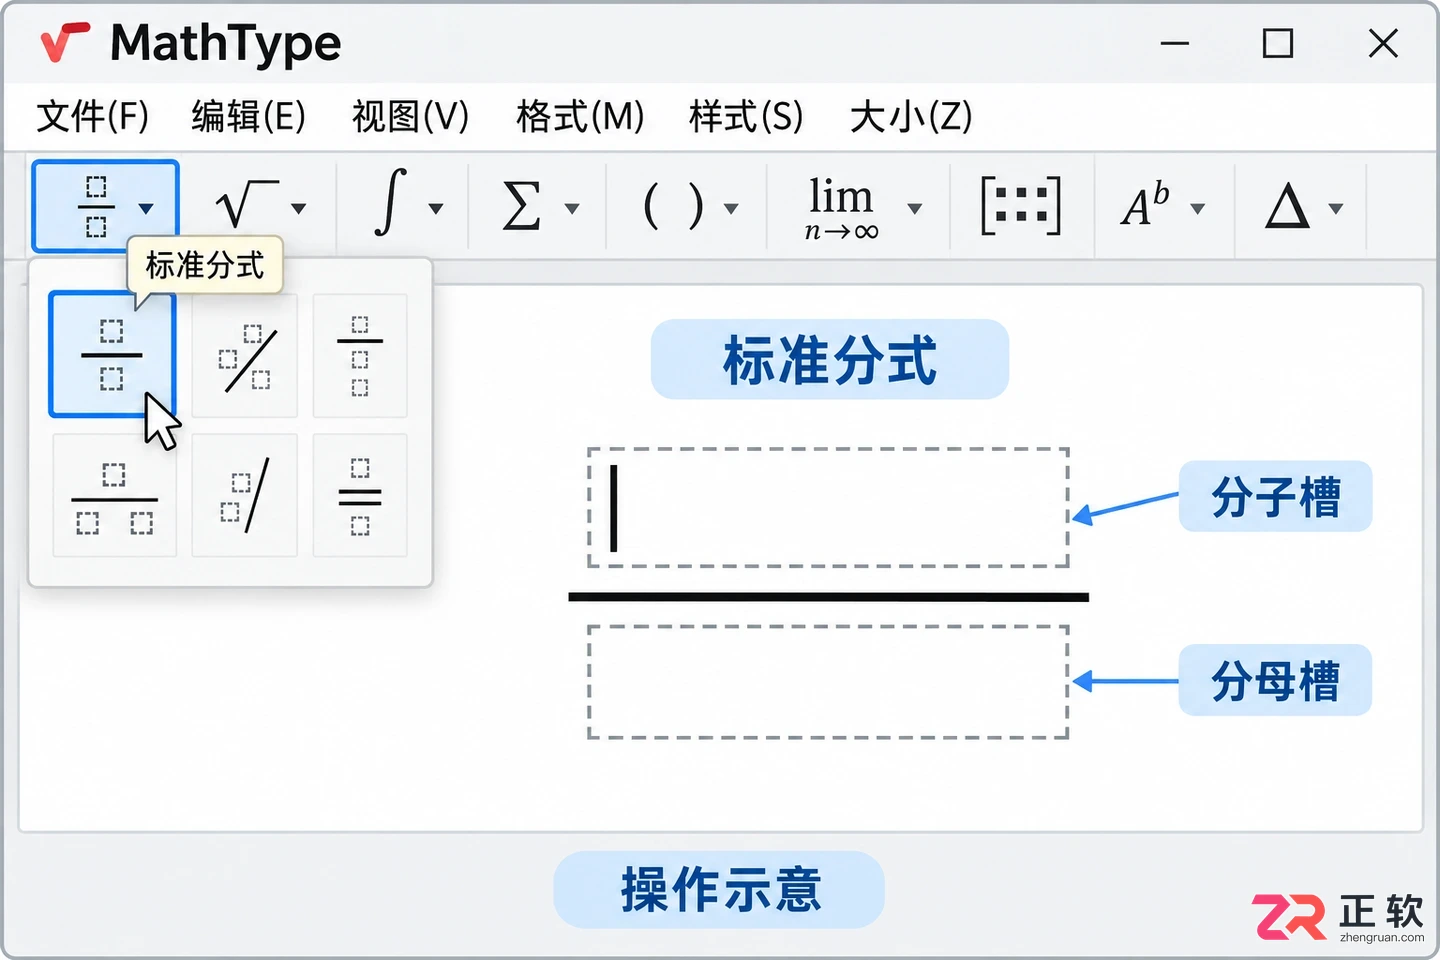Click the triangle symbol palette icon
The width and height of the screenshot is (1440, 960).
pyautogui.click(x=1287, y=207)
